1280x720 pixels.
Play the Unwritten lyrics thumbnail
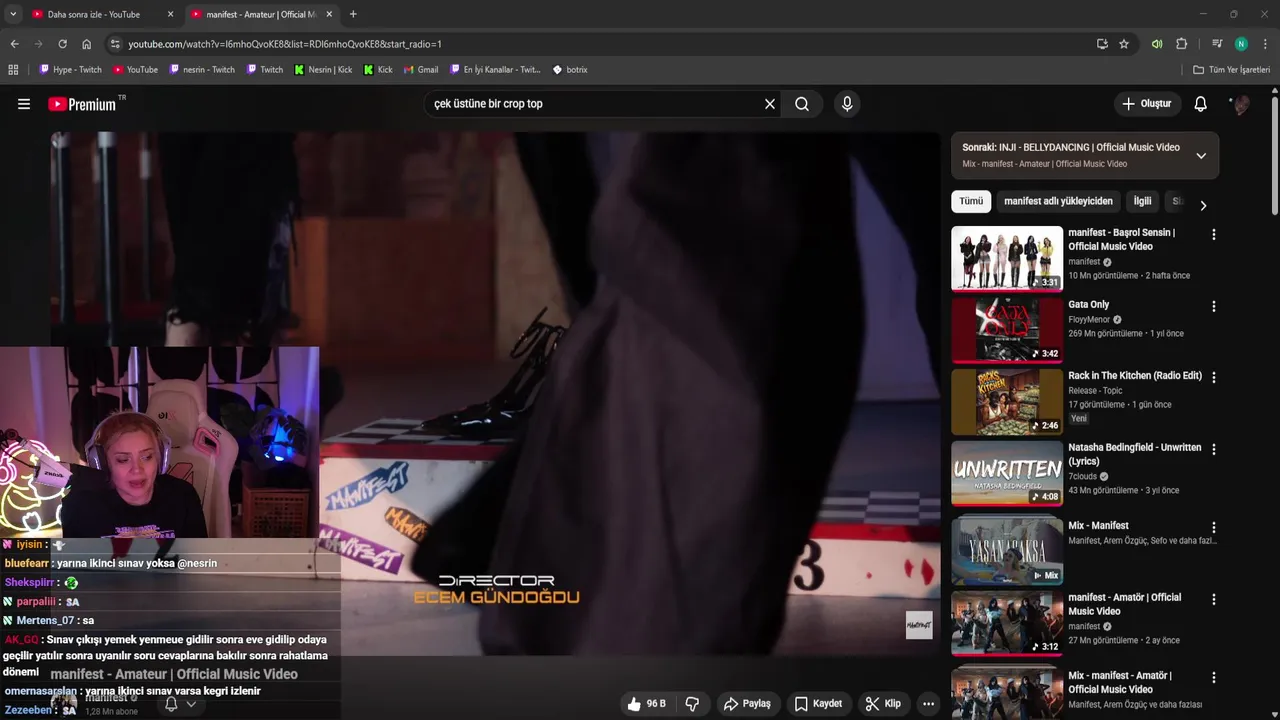tap(1007, 473)
